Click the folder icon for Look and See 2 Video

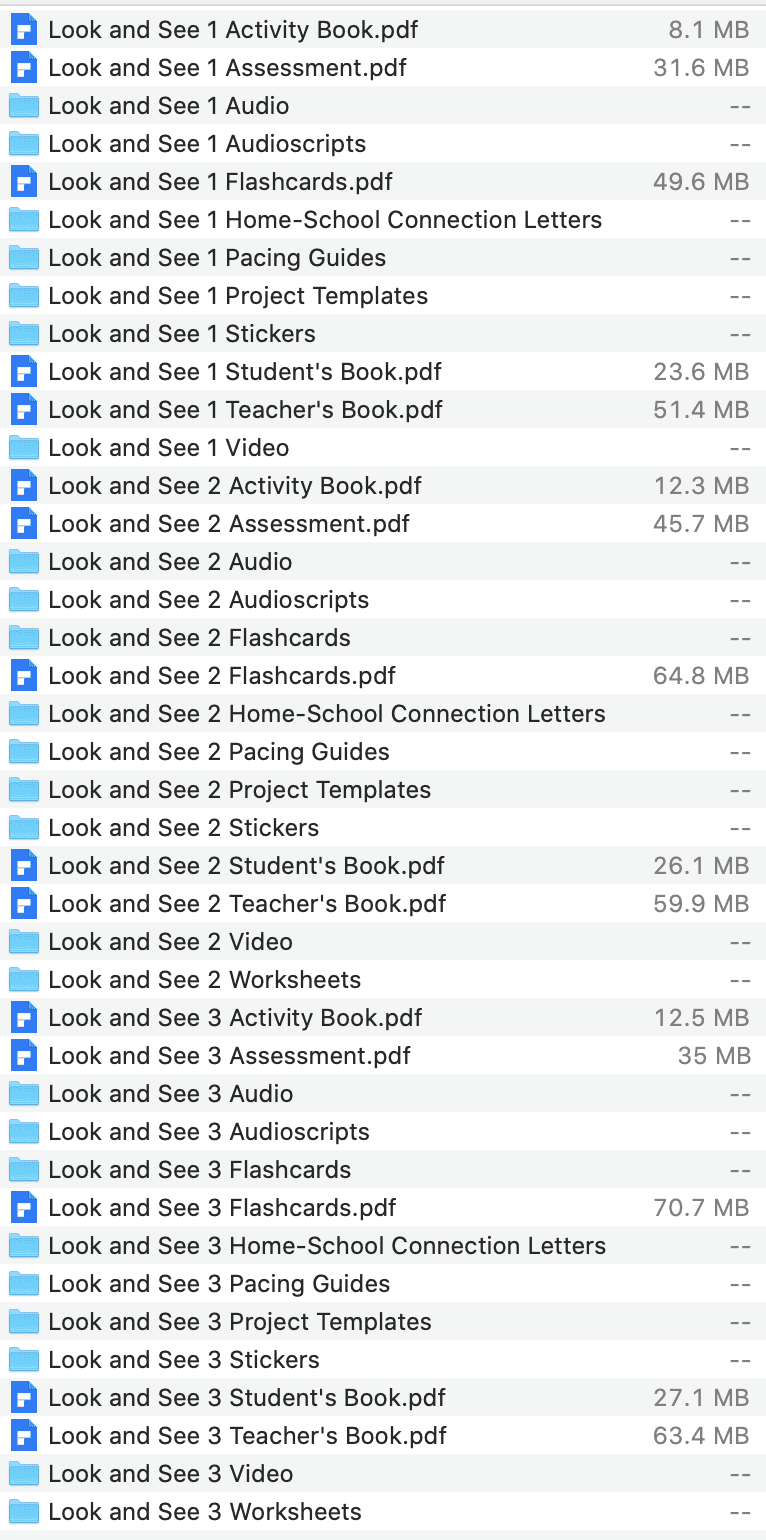[x=23, y=941]
